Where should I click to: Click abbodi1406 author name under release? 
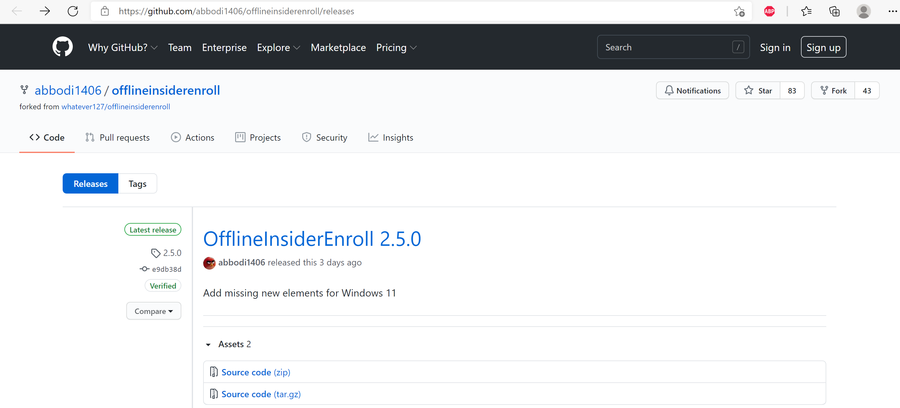coord(242,263)
